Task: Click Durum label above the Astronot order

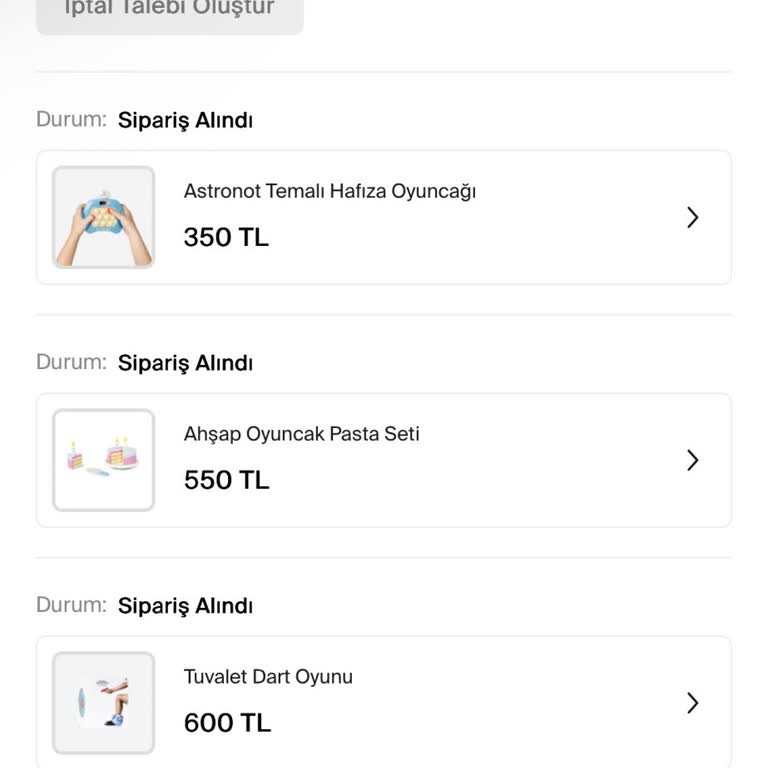Action: [x=70, y=120]
